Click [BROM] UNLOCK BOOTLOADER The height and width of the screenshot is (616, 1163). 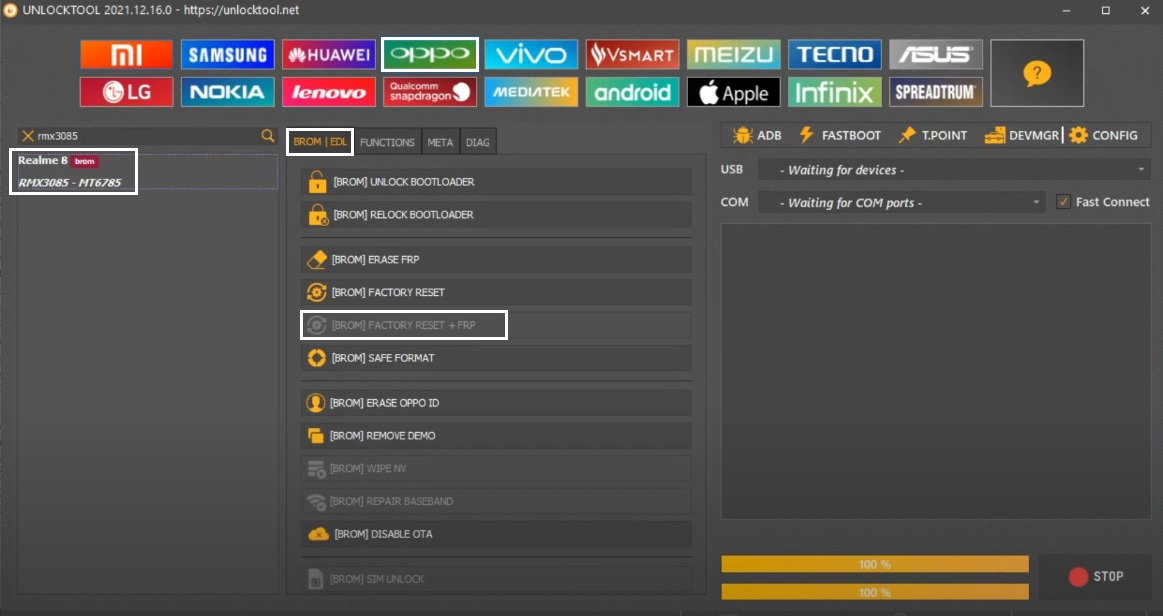click(496, 182)
